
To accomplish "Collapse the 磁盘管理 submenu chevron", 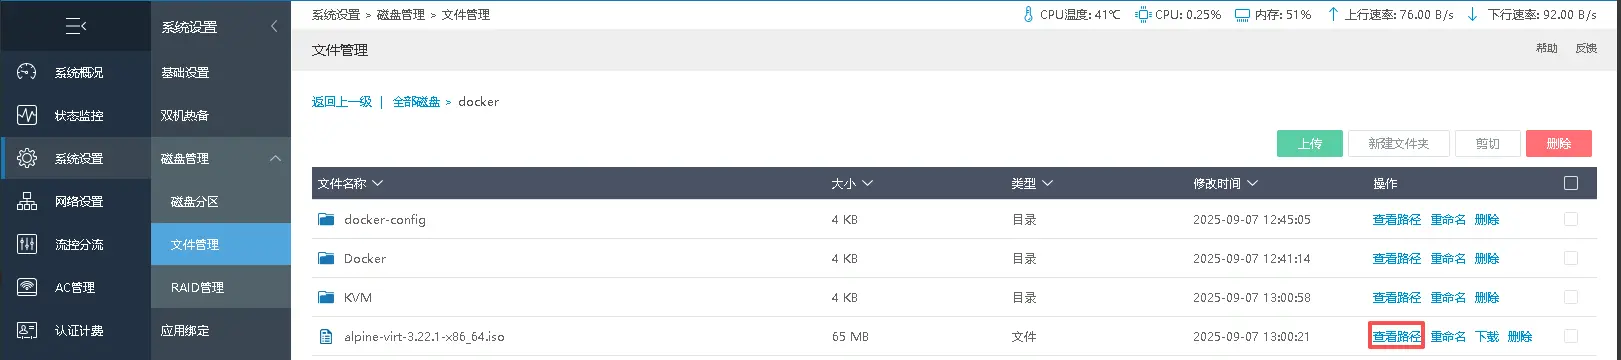I will click(x=275, y=158).
